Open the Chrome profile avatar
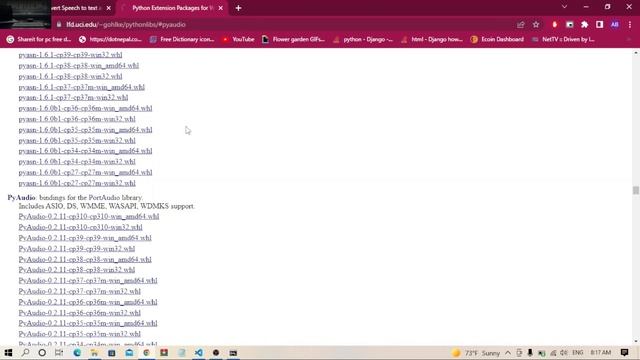 pos(615,25)
